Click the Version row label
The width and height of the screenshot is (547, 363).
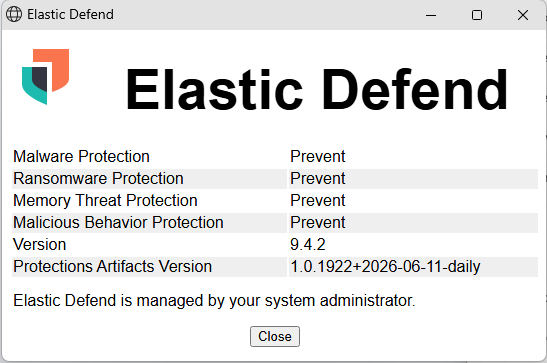click(x=40, y=244)
